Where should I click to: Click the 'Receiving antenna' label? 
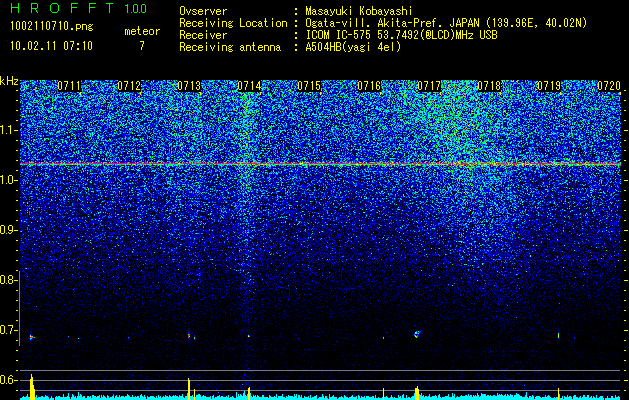(x=230, y=47)
